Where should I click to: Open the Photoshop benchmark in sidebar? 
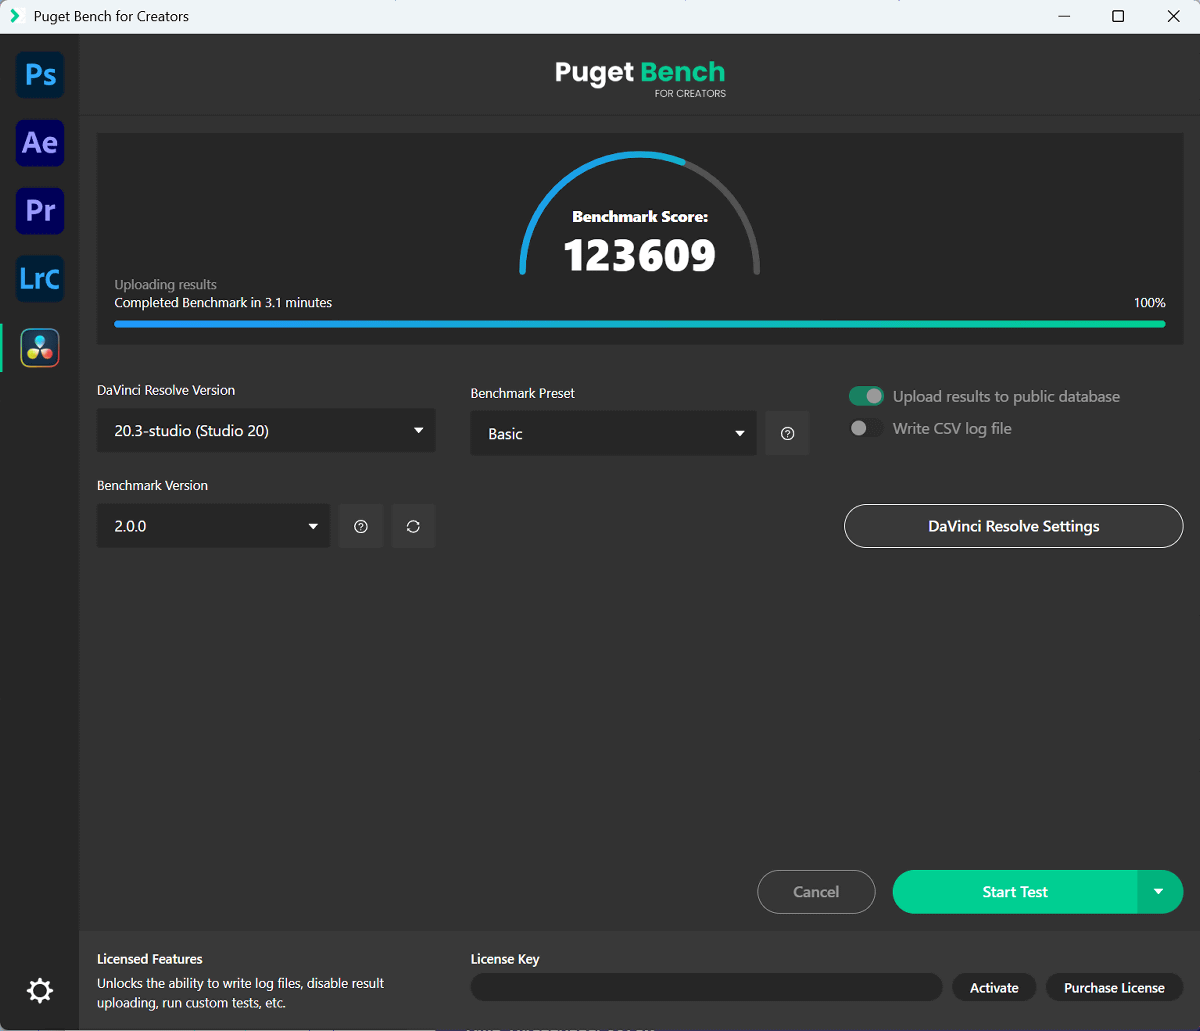click(x=40, y=75)
